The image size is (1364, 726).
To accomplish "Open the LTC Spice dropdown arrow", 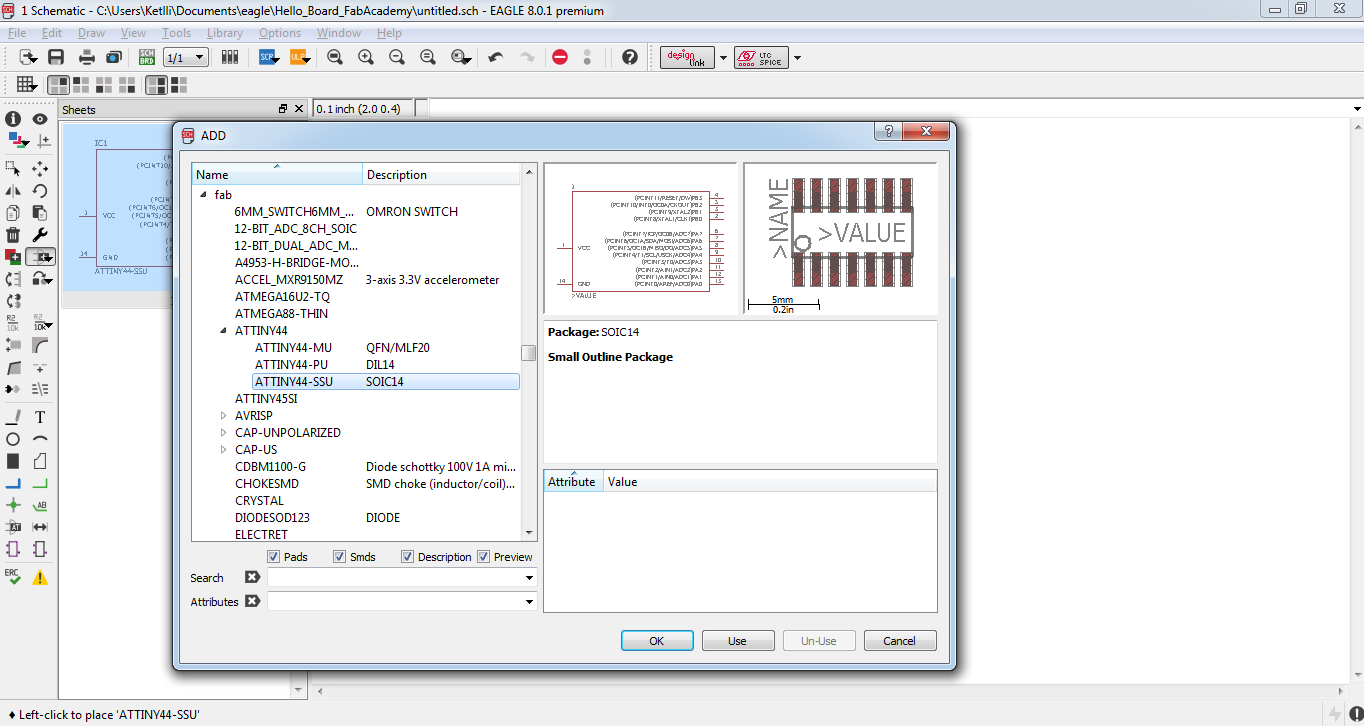I will click(x=797, y=57).
